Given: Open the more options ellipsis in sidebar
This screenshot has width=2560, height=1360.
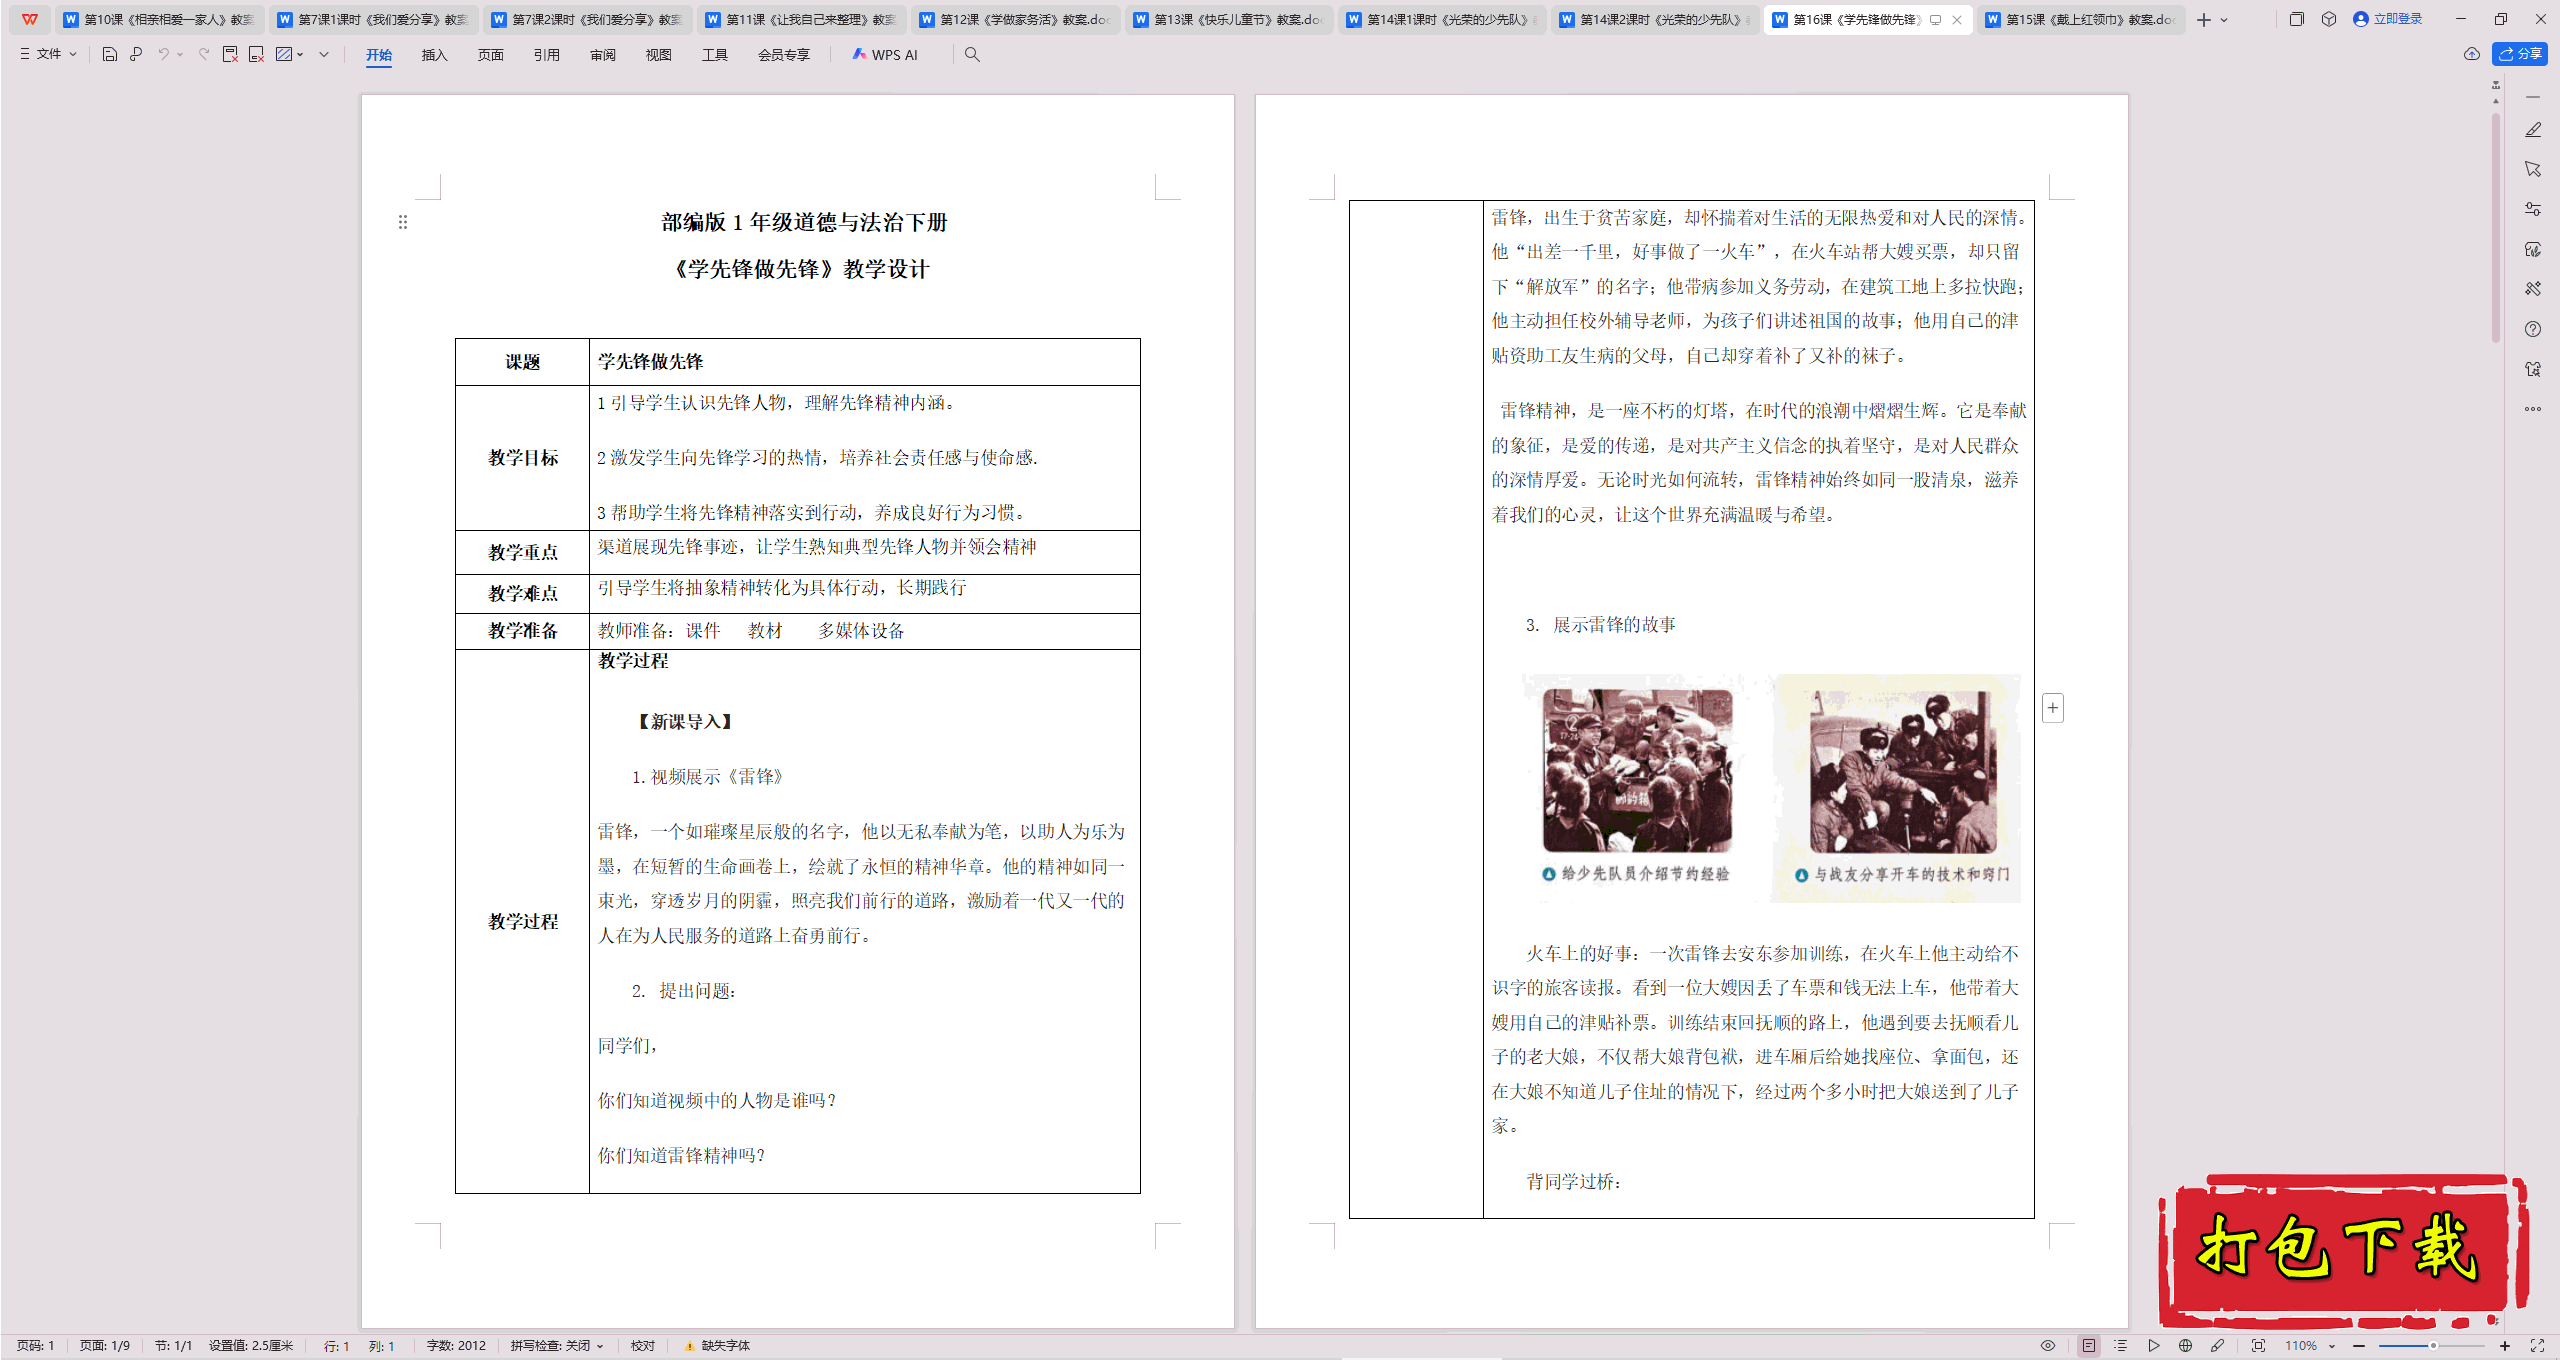Looking at the screenshot, I should 2533,409.
